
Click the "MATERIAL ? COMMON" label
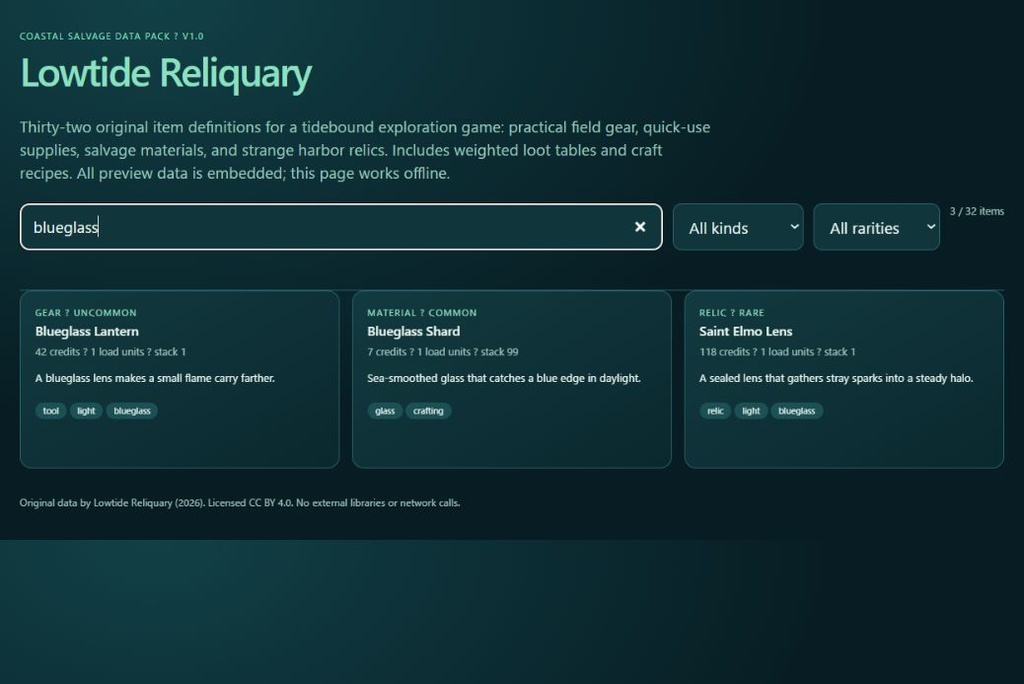[x=422, y=313]
